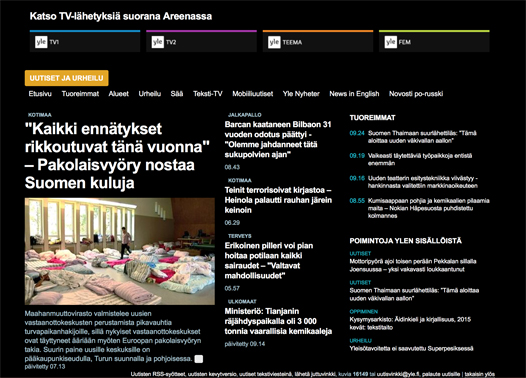Open the Barcan kaataneen Bilbaon article

tap(278, 140)
